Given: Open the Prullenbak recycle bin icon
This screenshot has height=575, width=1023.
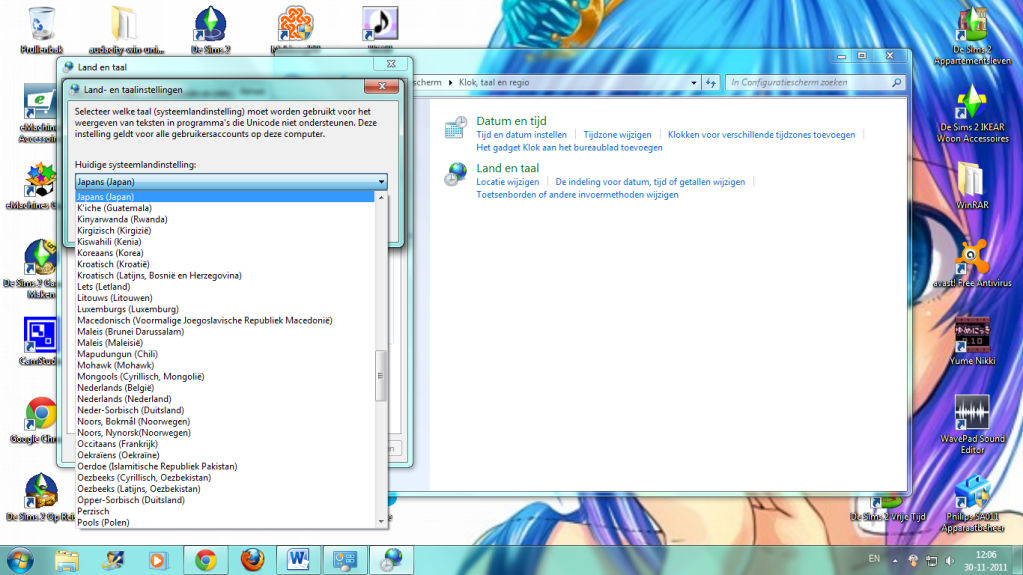Looking at the screenshot, I should coord(42,24).
